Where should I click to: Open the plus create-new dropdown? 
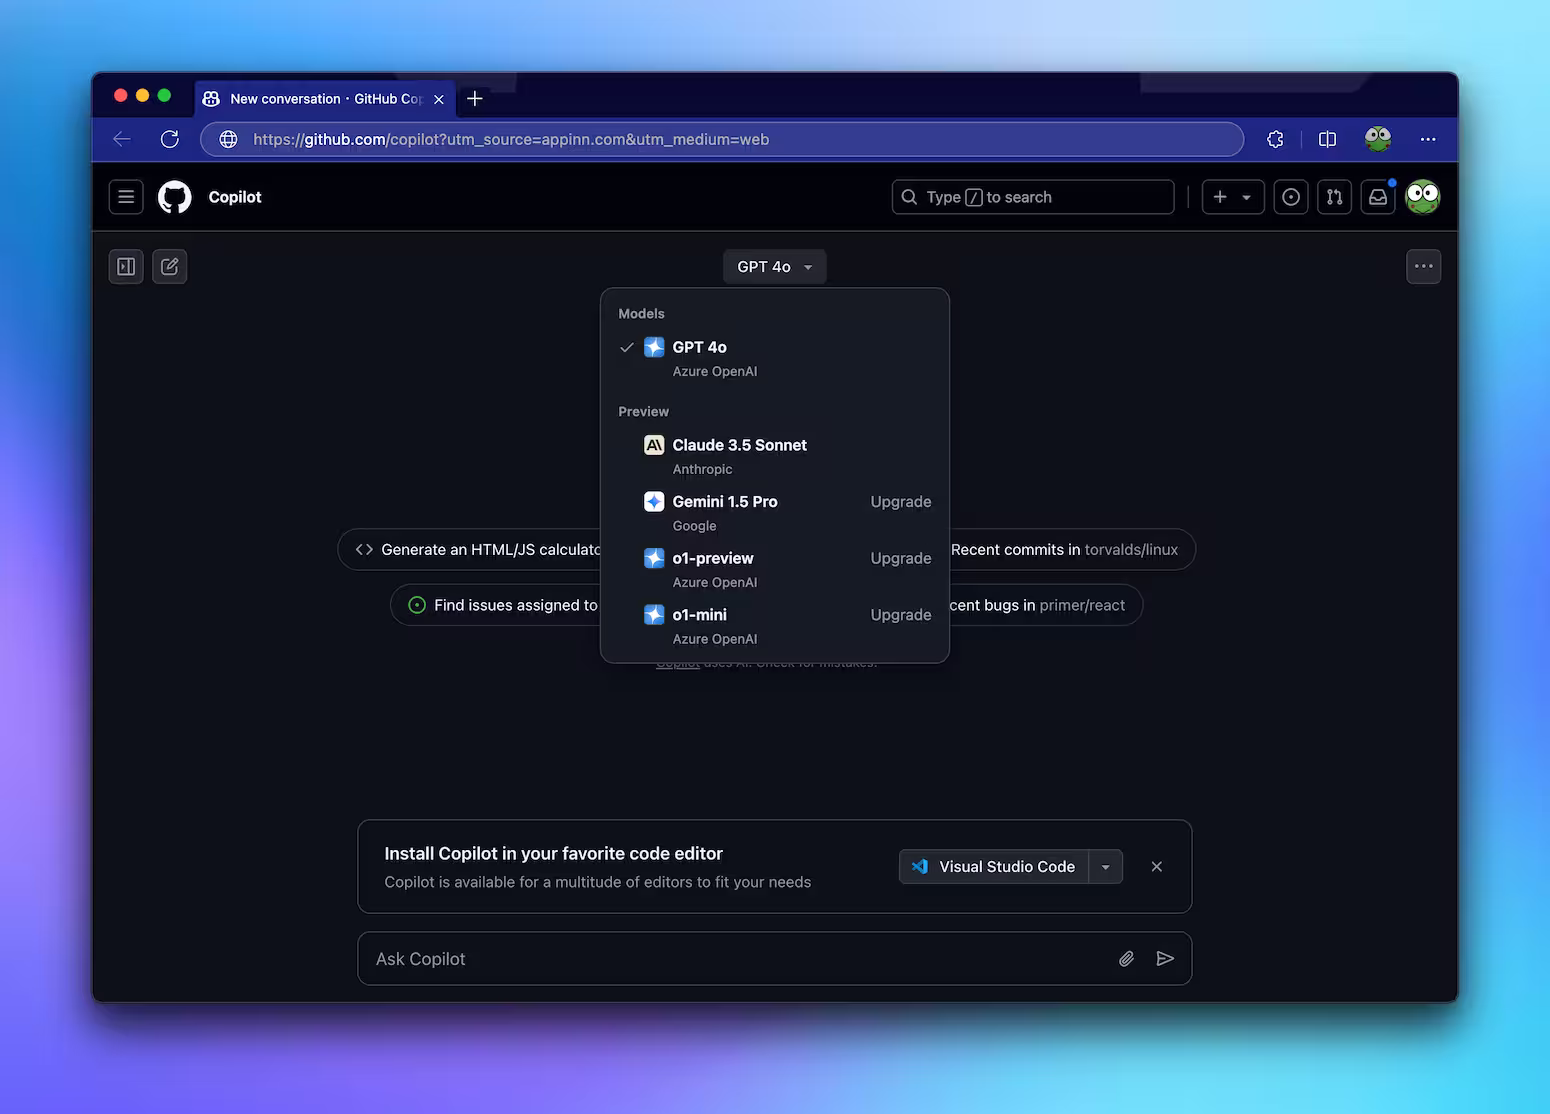coord(1232,197)
